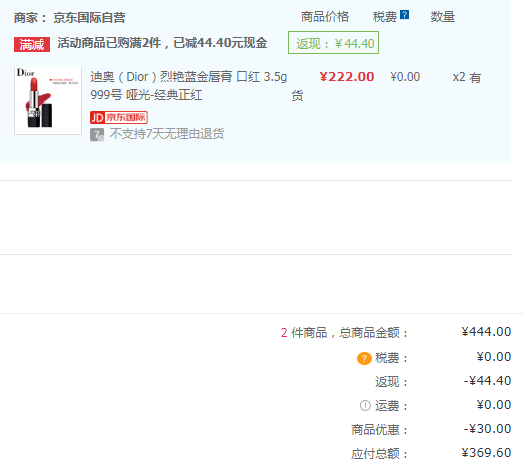Click the green 返现 ¥44.40 box
Screen dimensions: 524x476
pyautogui.click(x=333, y=42)
